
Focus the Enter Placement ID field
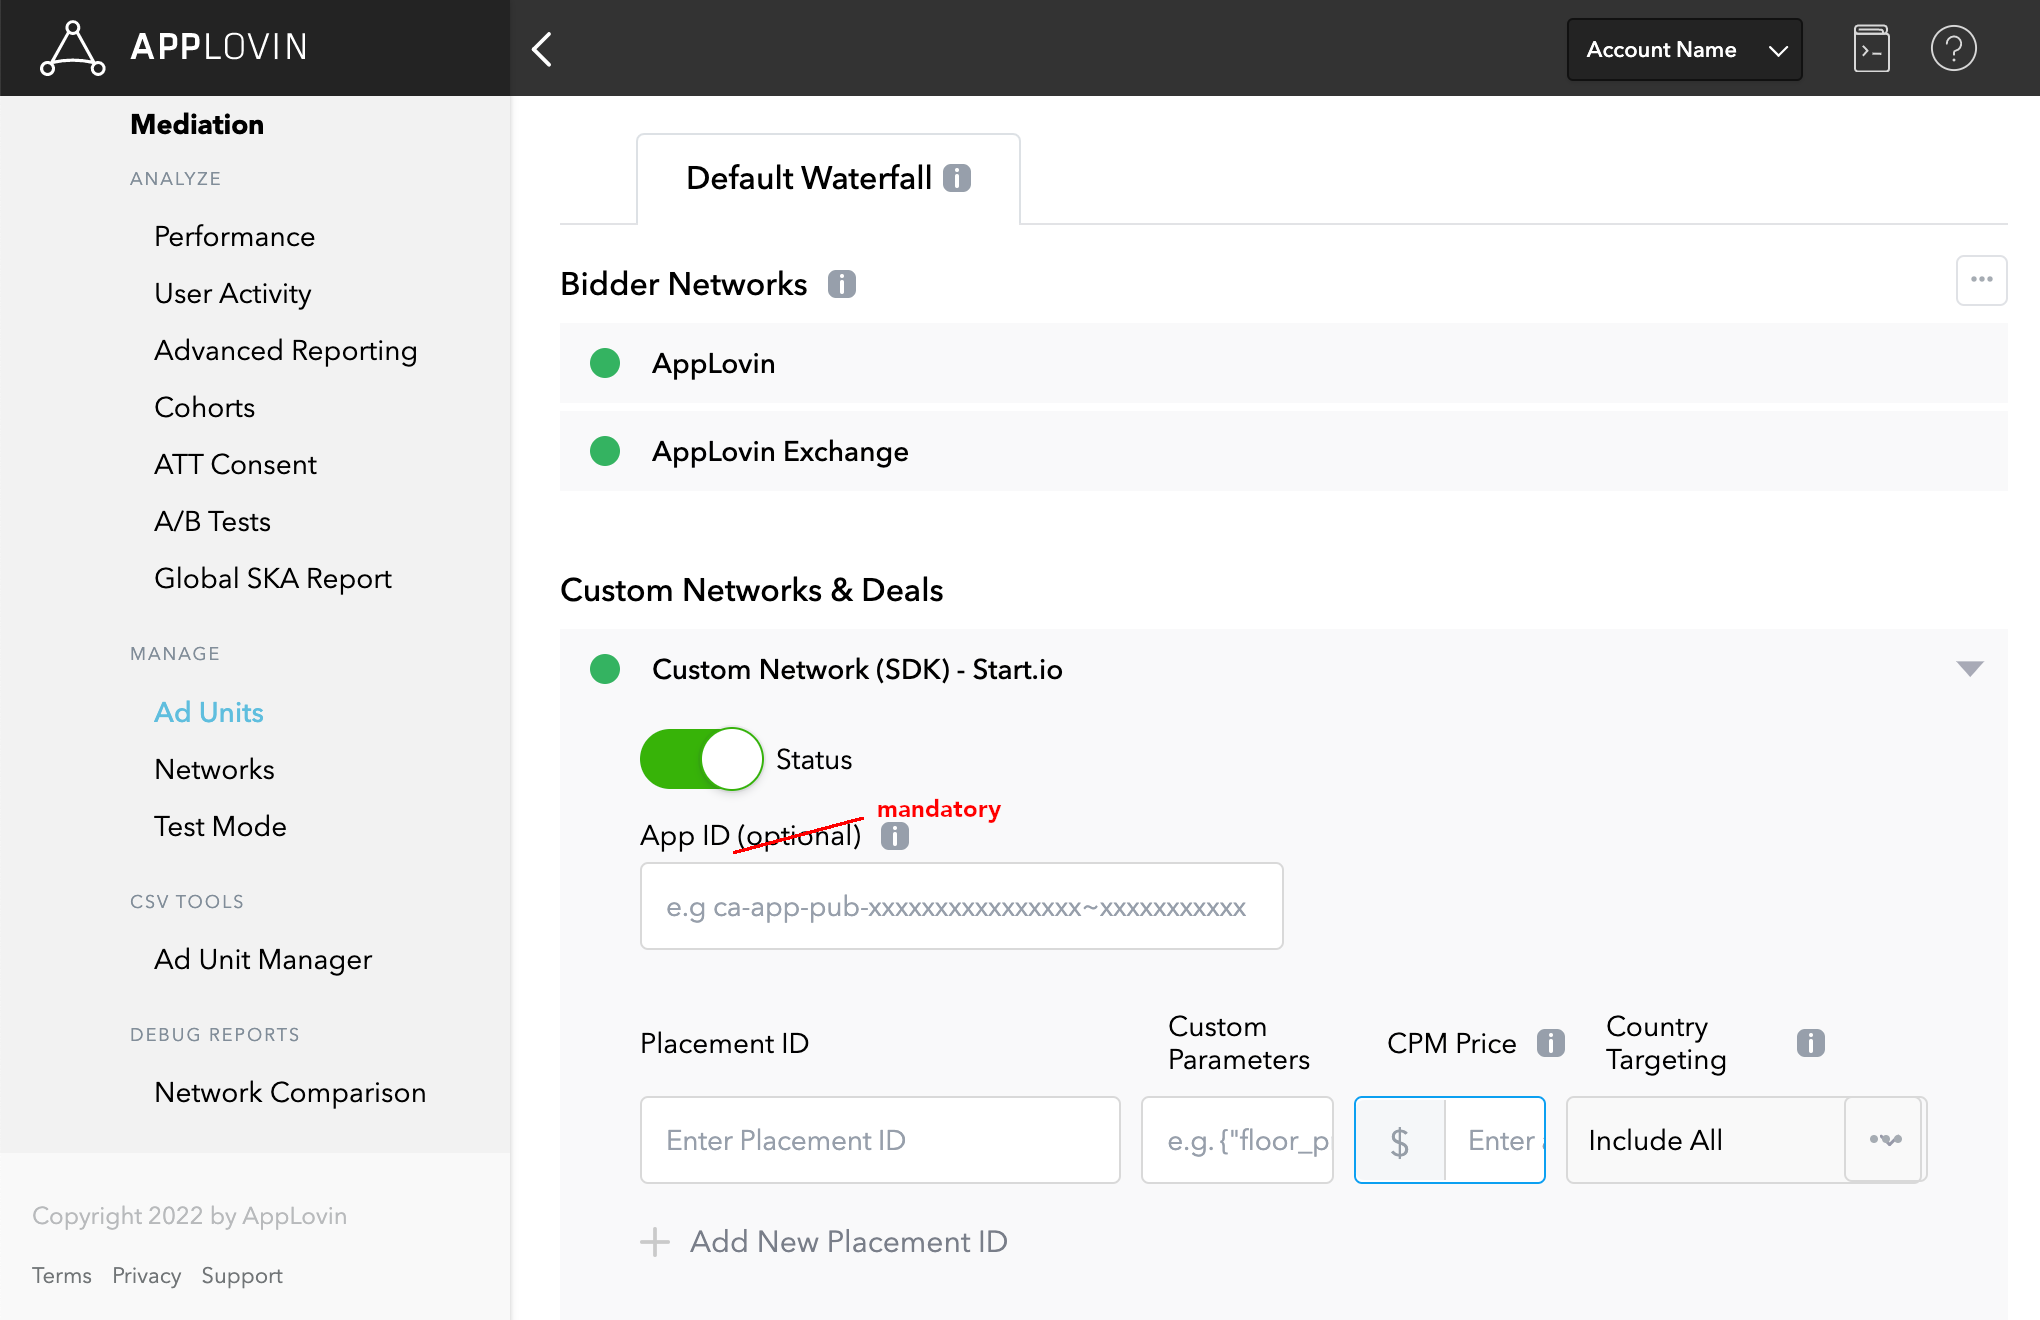point(880,1140)
